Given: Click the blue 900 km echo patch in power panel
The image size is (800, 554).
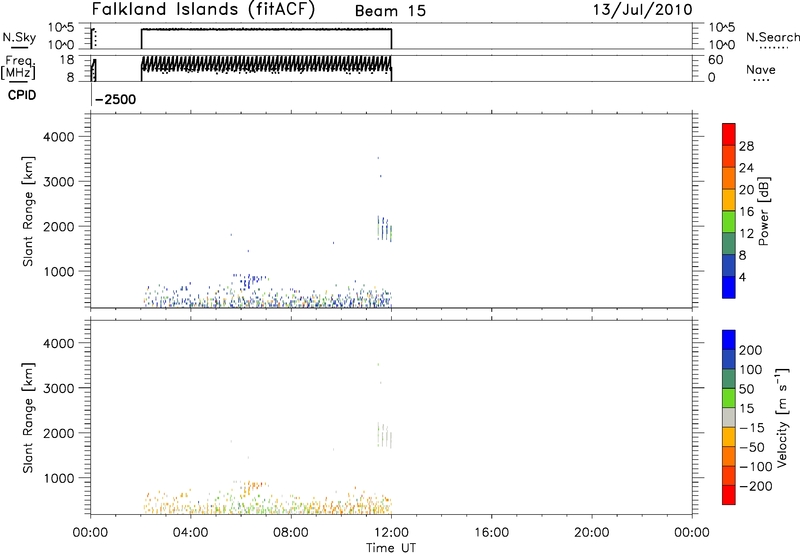Looking at the screenshot, I should pos(250,280).
